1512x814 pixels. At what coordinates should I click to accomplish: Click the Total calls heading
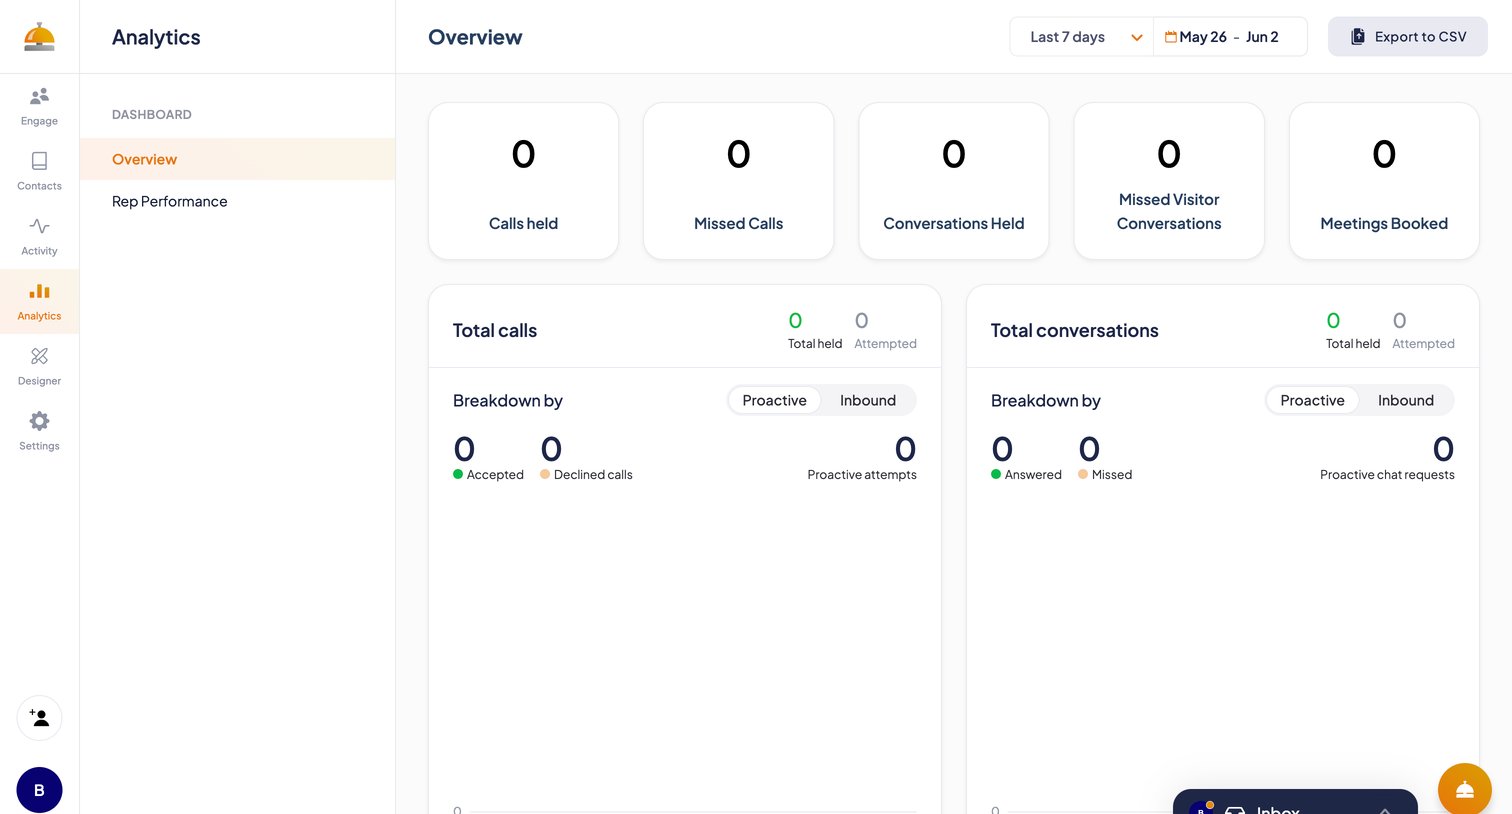(495, 331)
